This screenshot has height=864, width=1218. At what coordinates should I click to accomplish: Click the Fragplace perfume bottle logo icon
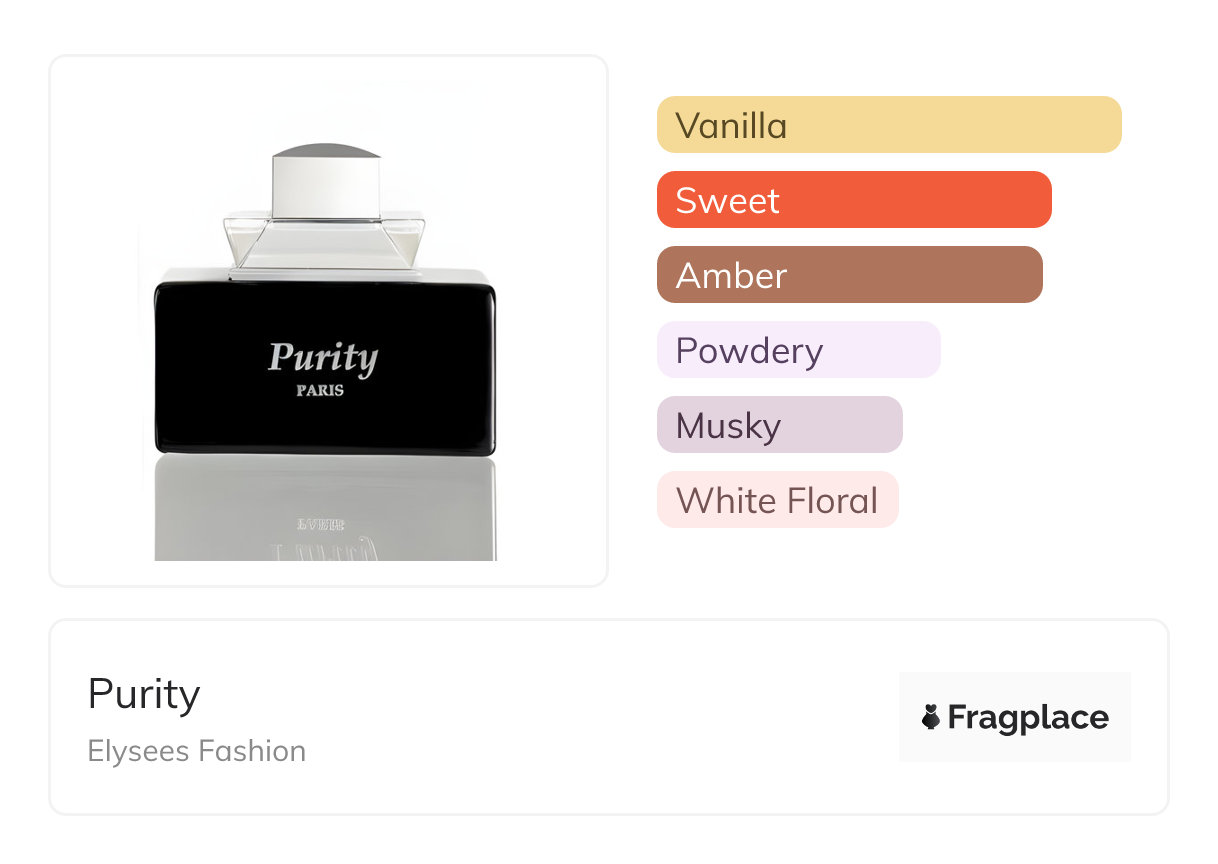931,717
